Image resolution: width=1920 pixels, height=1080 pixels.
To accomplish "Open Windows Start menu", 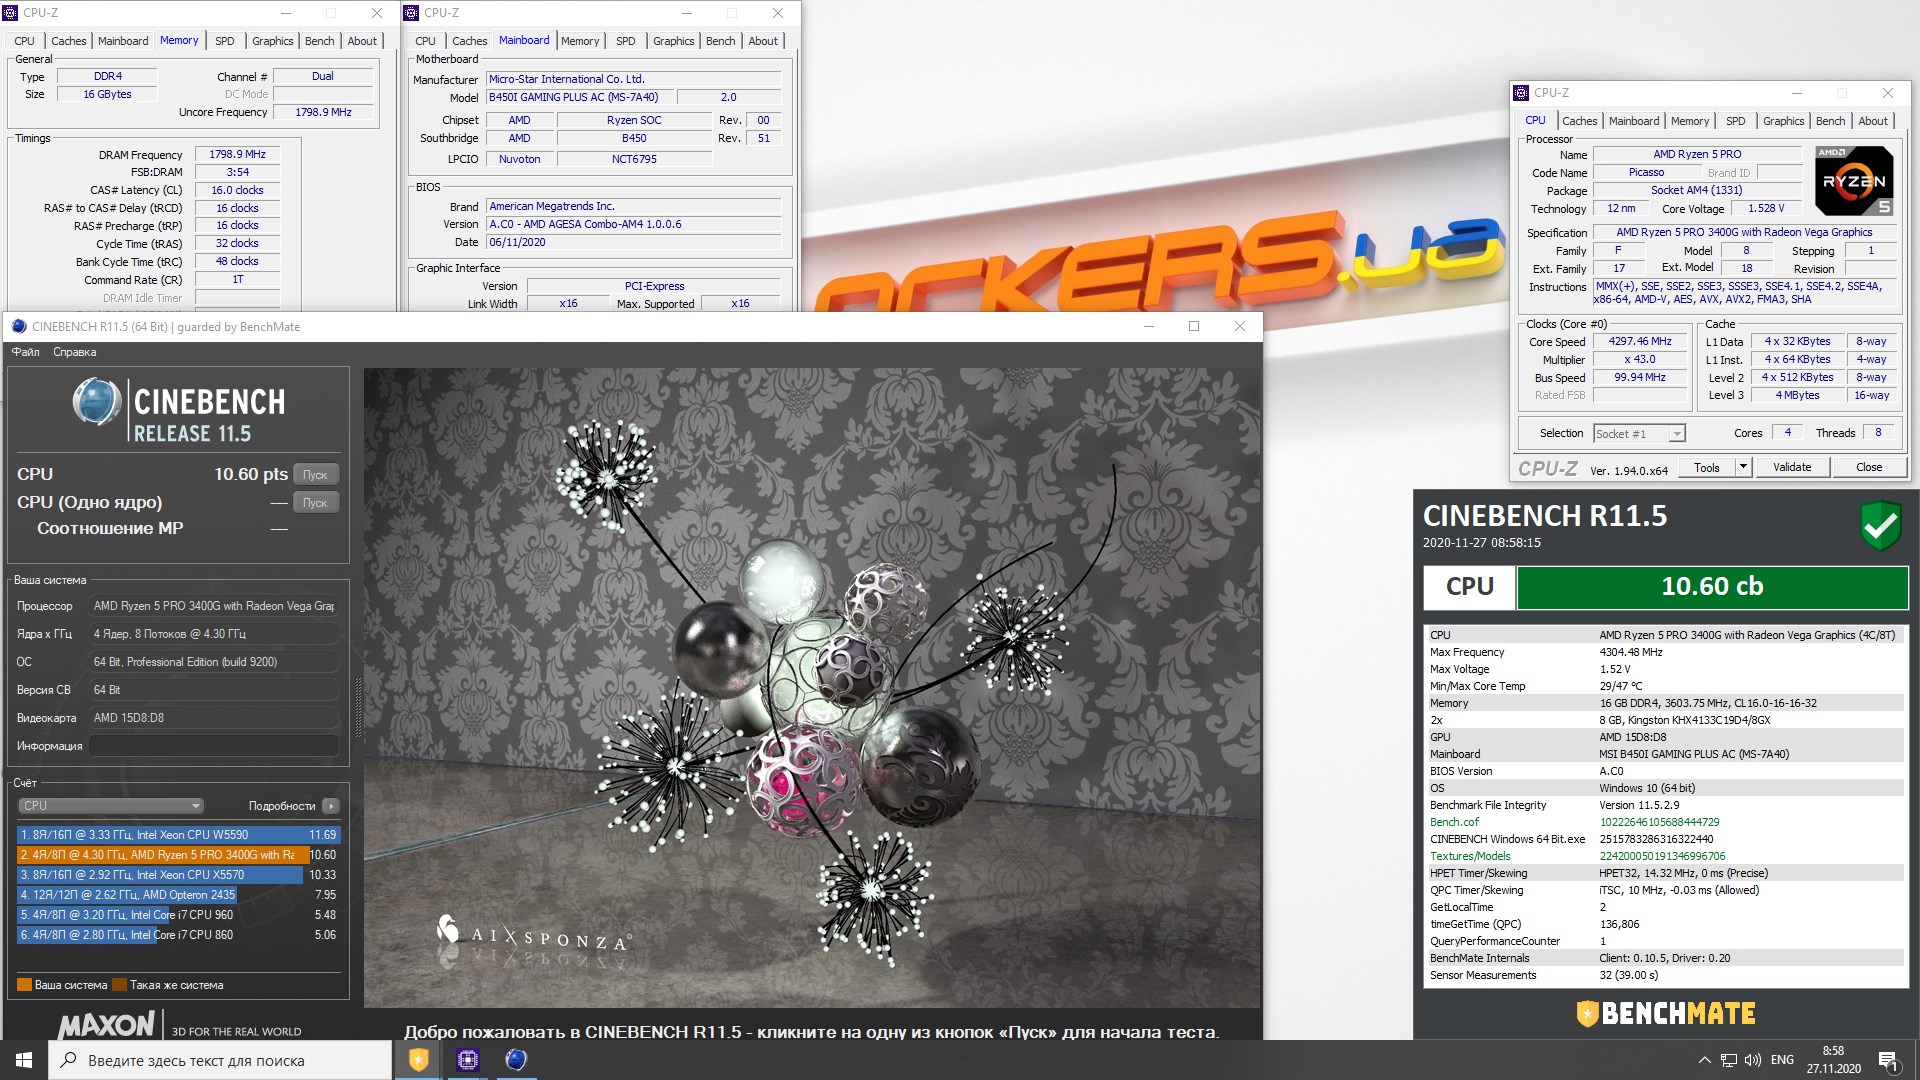I will [x=24, y=1060].
